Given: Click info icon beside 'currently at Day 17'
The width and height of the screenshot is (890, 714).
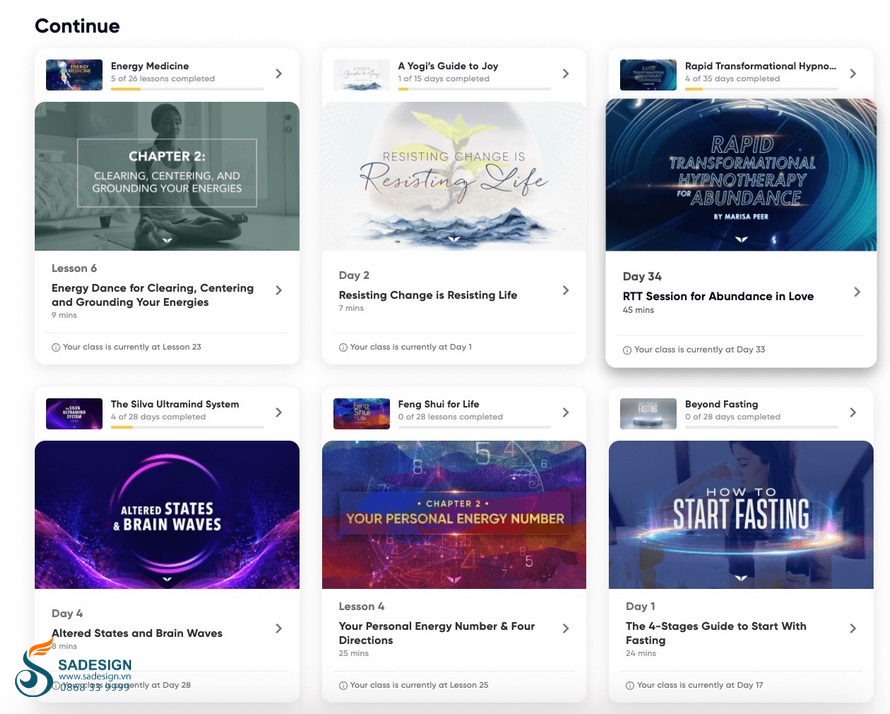Looking at the screenshot, I should pyautogui.click(x=629, y=686).
